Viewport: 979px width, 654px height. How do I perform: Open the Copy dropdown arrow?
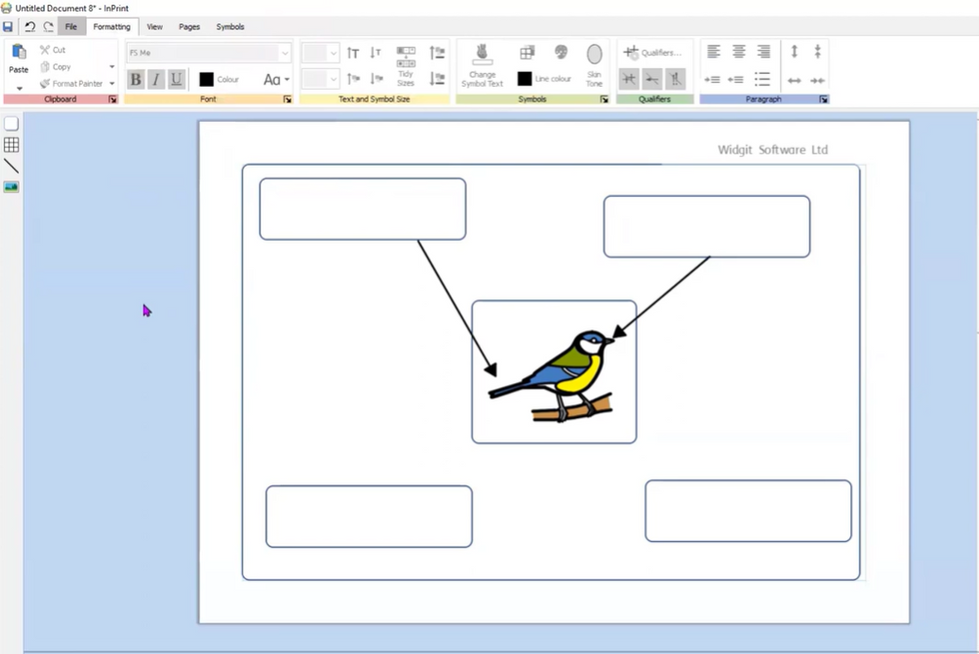[x=112, y=67]
